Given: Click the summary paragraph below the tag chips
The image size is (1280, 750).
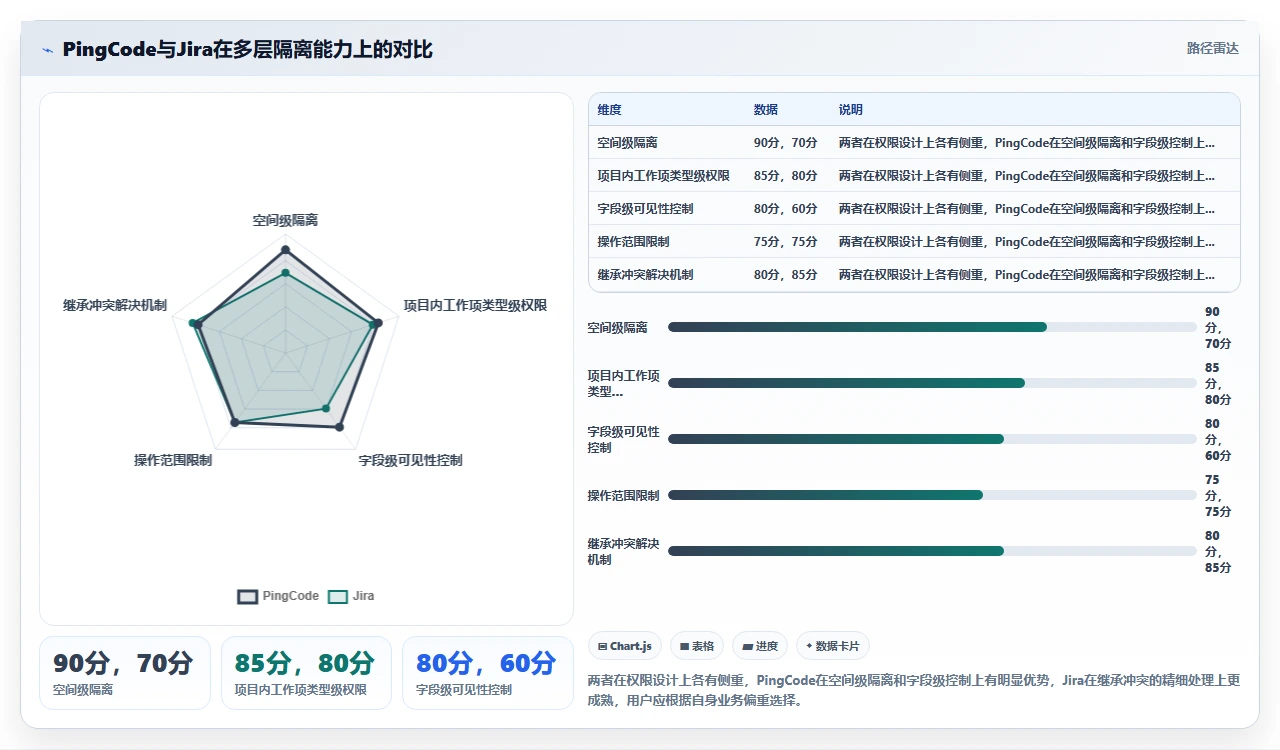Looking at the screenshot, I should (914, 690).
